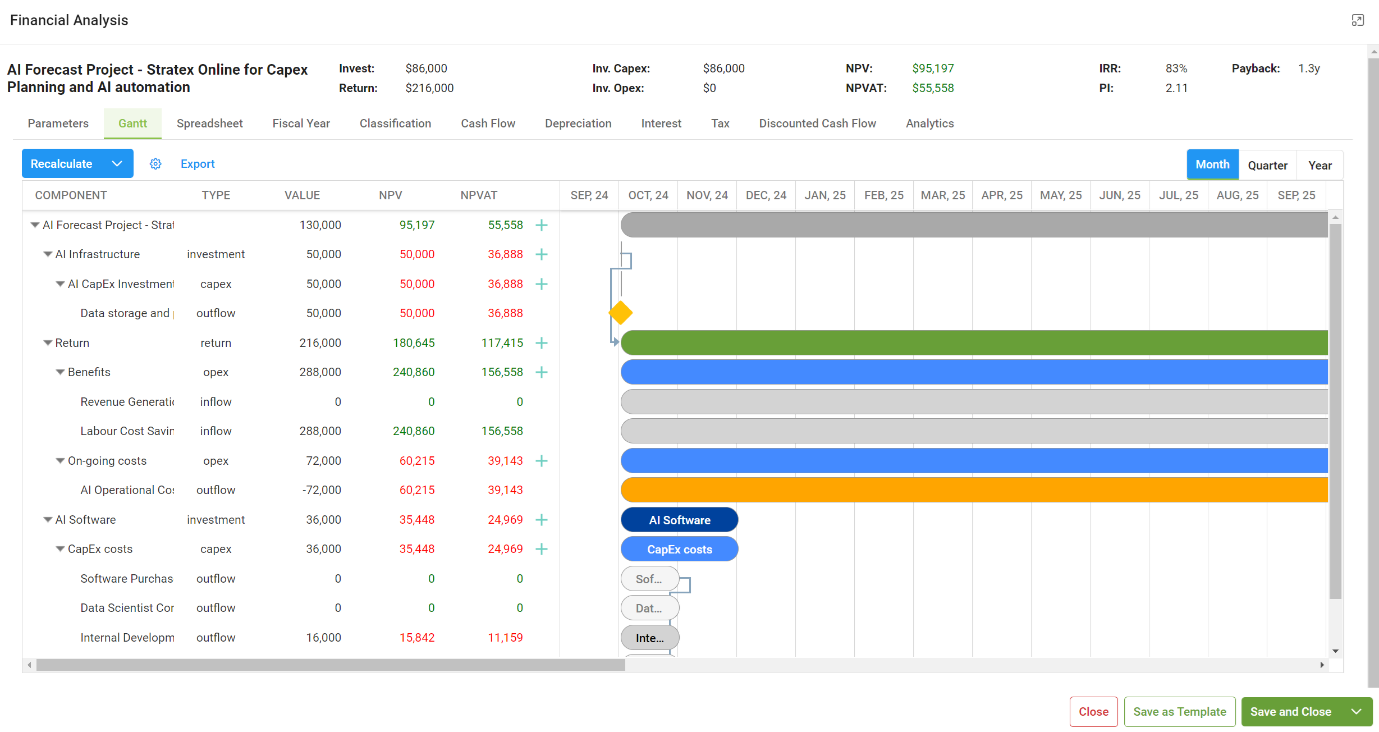This screenshot has height=732, width=1379.
Task: Open the Depreciation tab
Action: (578, 124)
